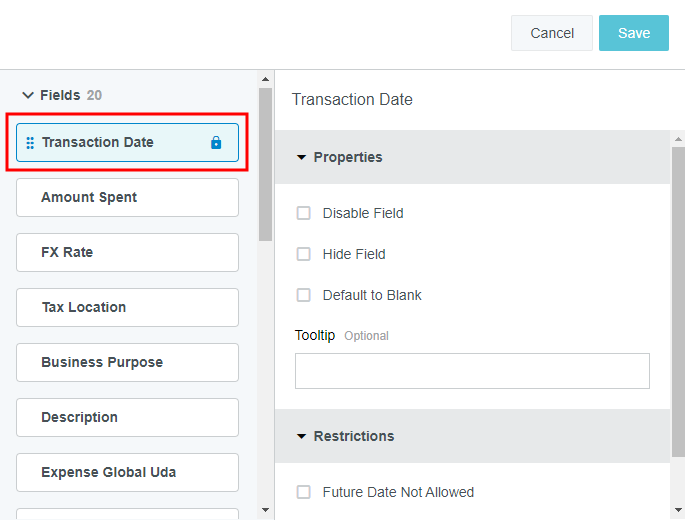Check Future Date Not Allowed

coord(304,492)
